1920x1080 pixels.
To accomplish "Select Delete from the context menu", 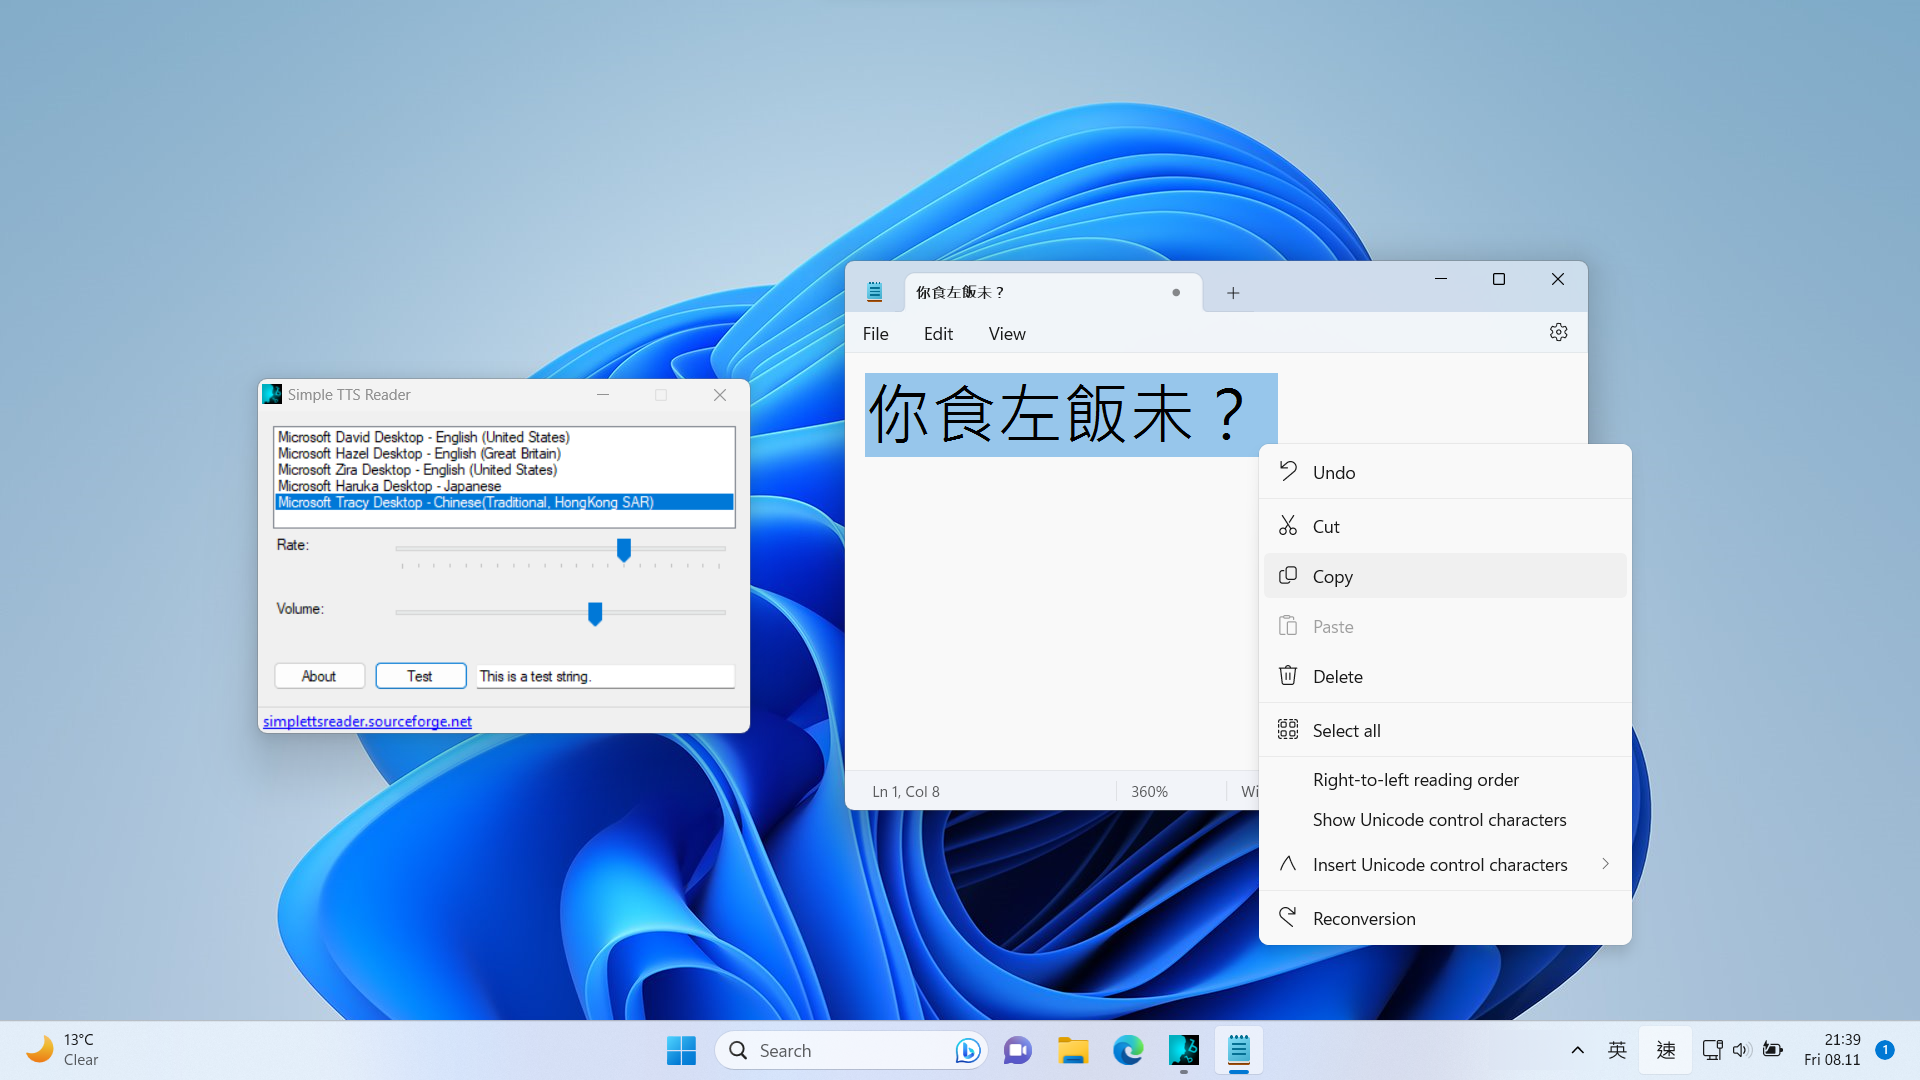I will pos(1337,675).
